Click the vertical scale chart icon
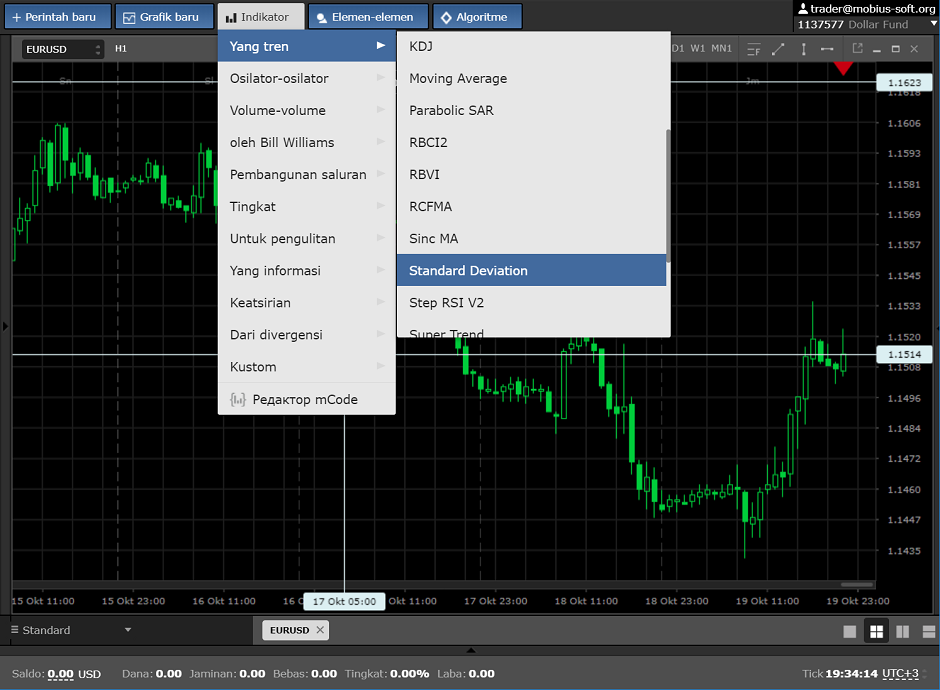Screen dimensions: 940x690 803,49
